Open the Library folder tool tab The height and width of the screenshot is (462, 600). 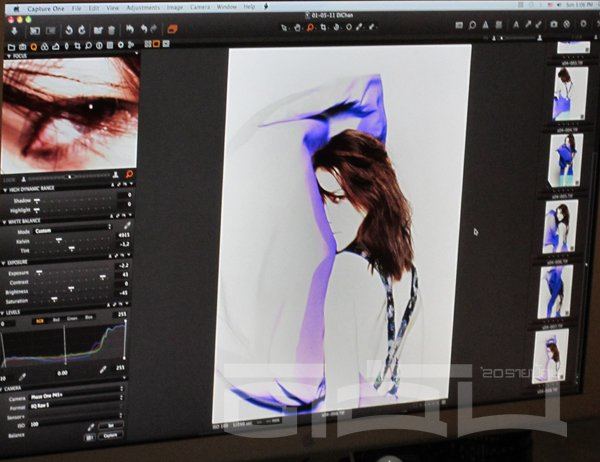tap(11, 47)
